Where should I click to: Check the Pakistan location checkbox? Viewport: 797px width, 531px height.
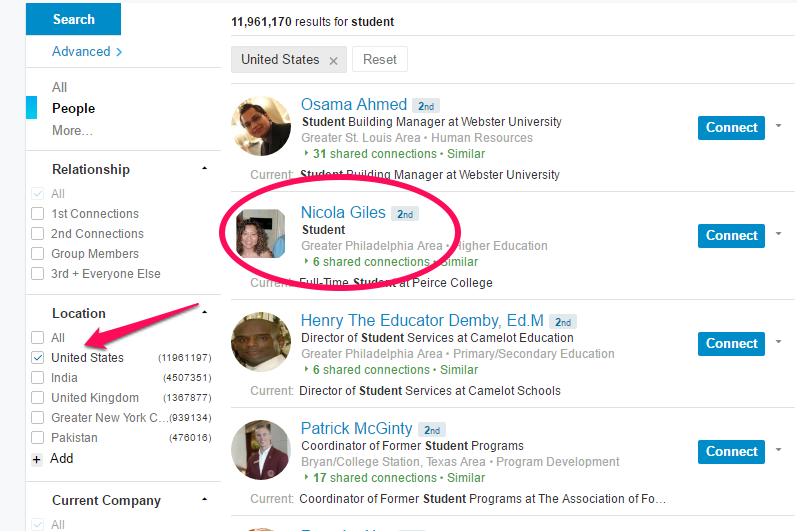pos(38,438)
